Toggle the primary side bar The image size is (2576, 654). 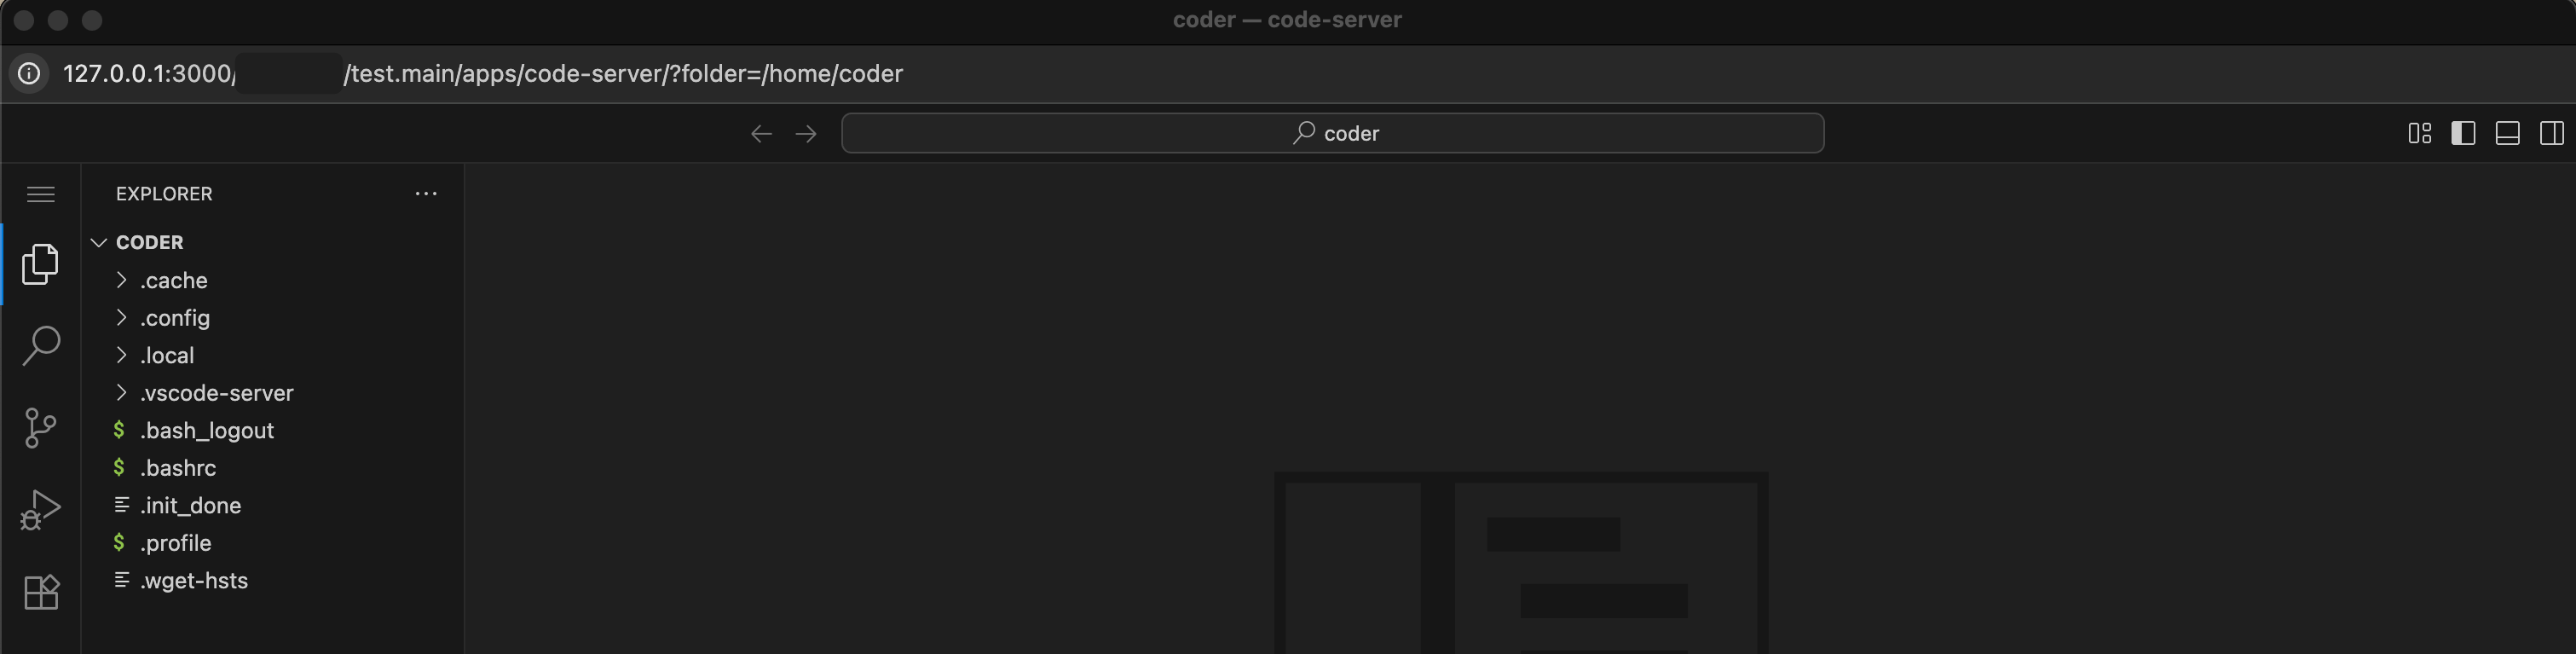tap(2463, 133)
